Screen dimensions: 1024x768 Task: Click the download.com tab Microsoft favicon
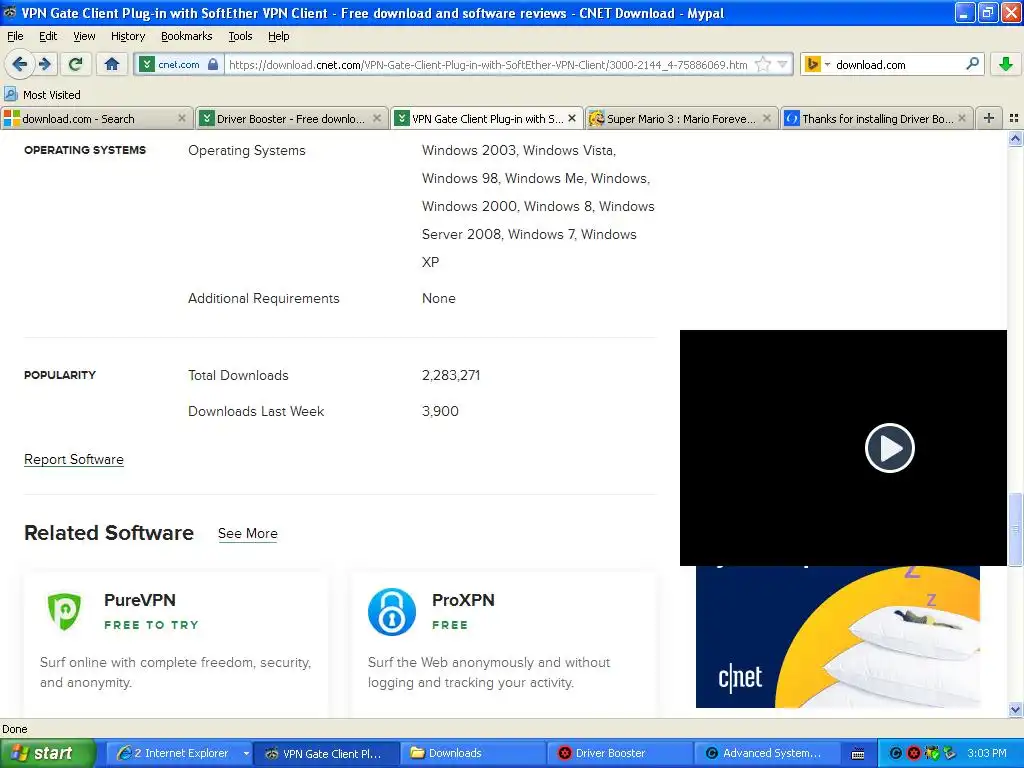12,118
